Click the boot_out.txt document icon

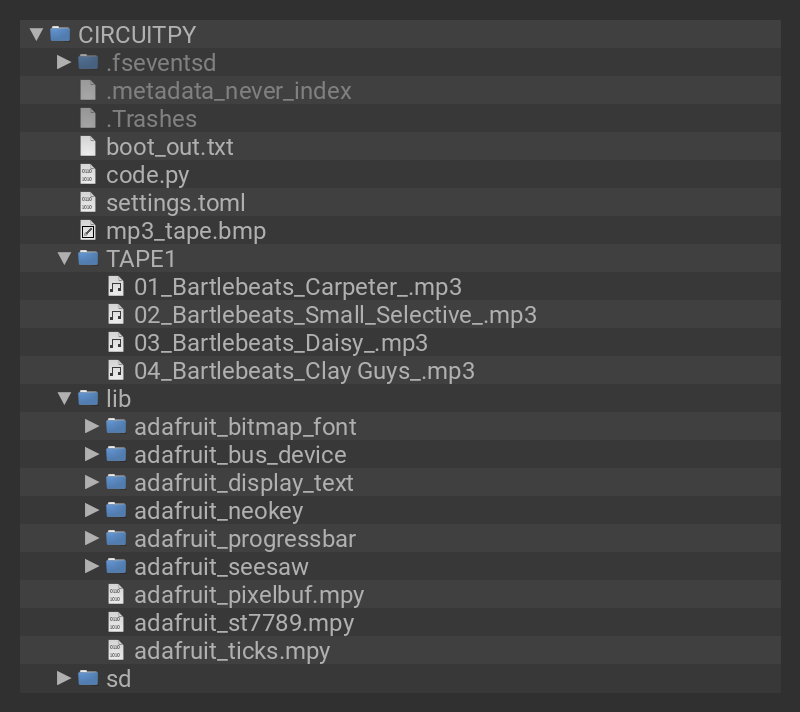click(x=88, y=146)
